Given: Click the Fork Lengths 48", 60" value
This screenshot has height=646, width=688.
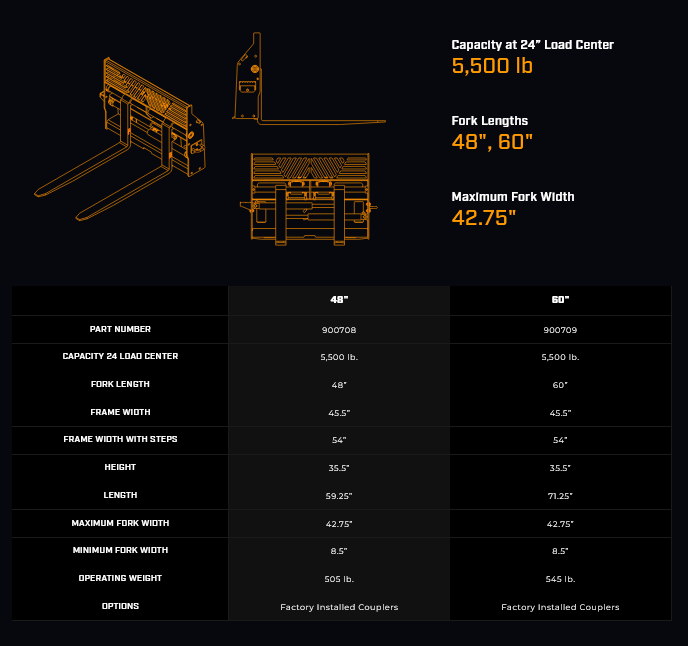Looking at the screenshot, I should click(x=492, y=141).
